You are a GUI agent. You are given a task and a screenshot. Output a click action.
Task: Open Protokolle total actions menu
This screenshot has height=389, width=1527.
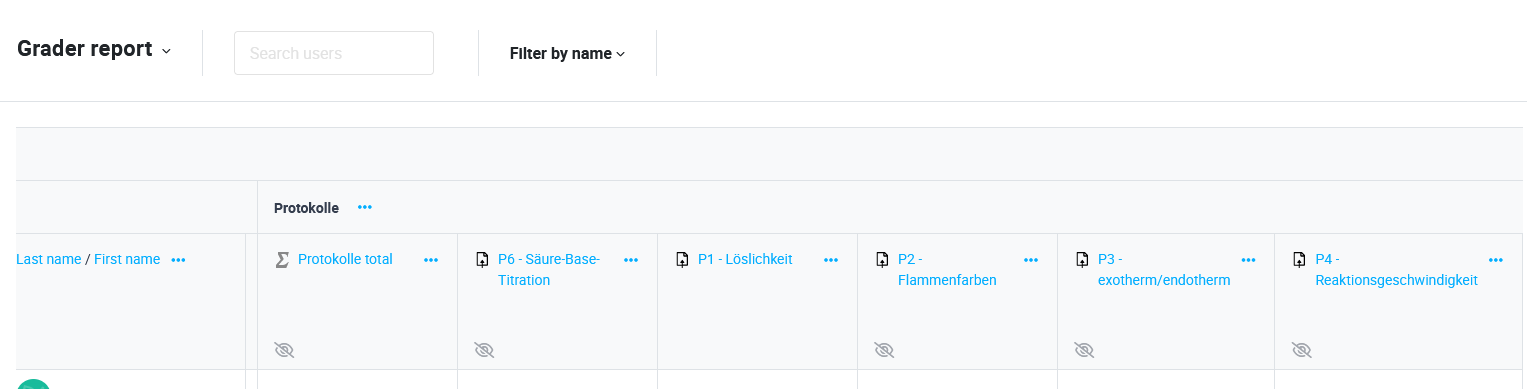click(431, 260)
